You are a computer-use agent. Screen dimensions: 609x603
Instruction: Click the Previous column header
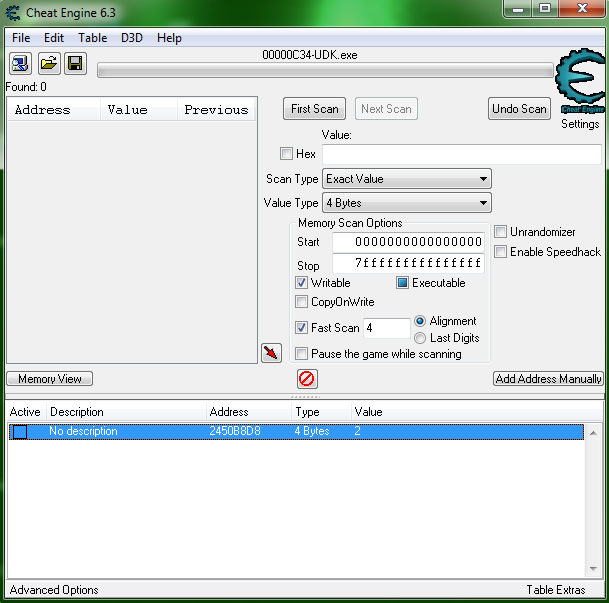[216, 110]
